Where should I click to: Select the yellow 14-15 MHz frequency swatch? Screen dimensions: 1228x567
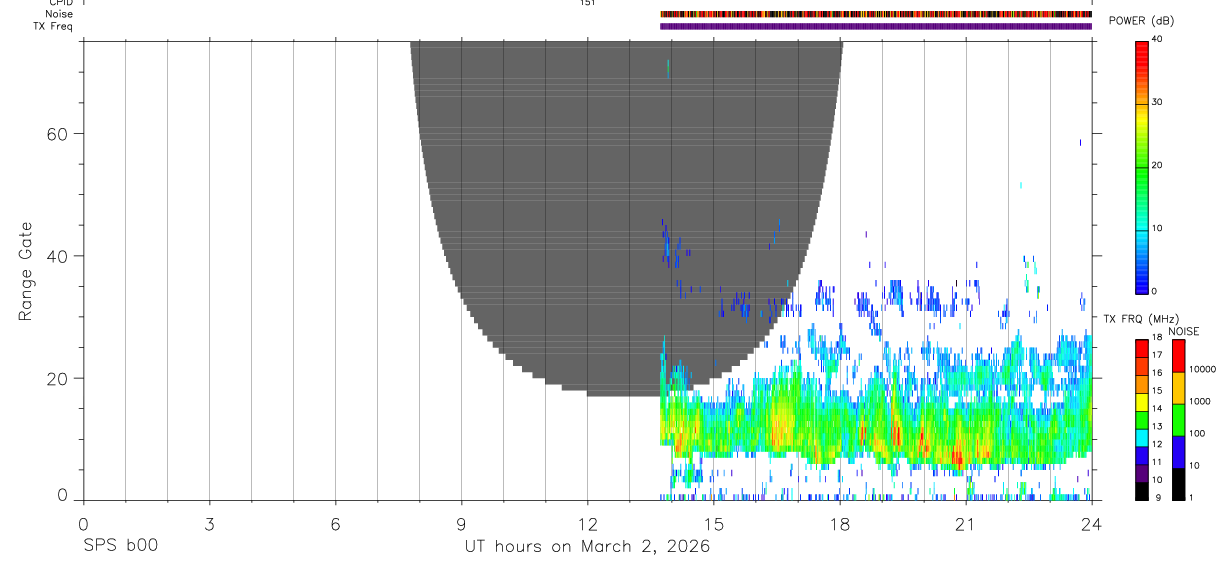click(x=1141, y=402)
